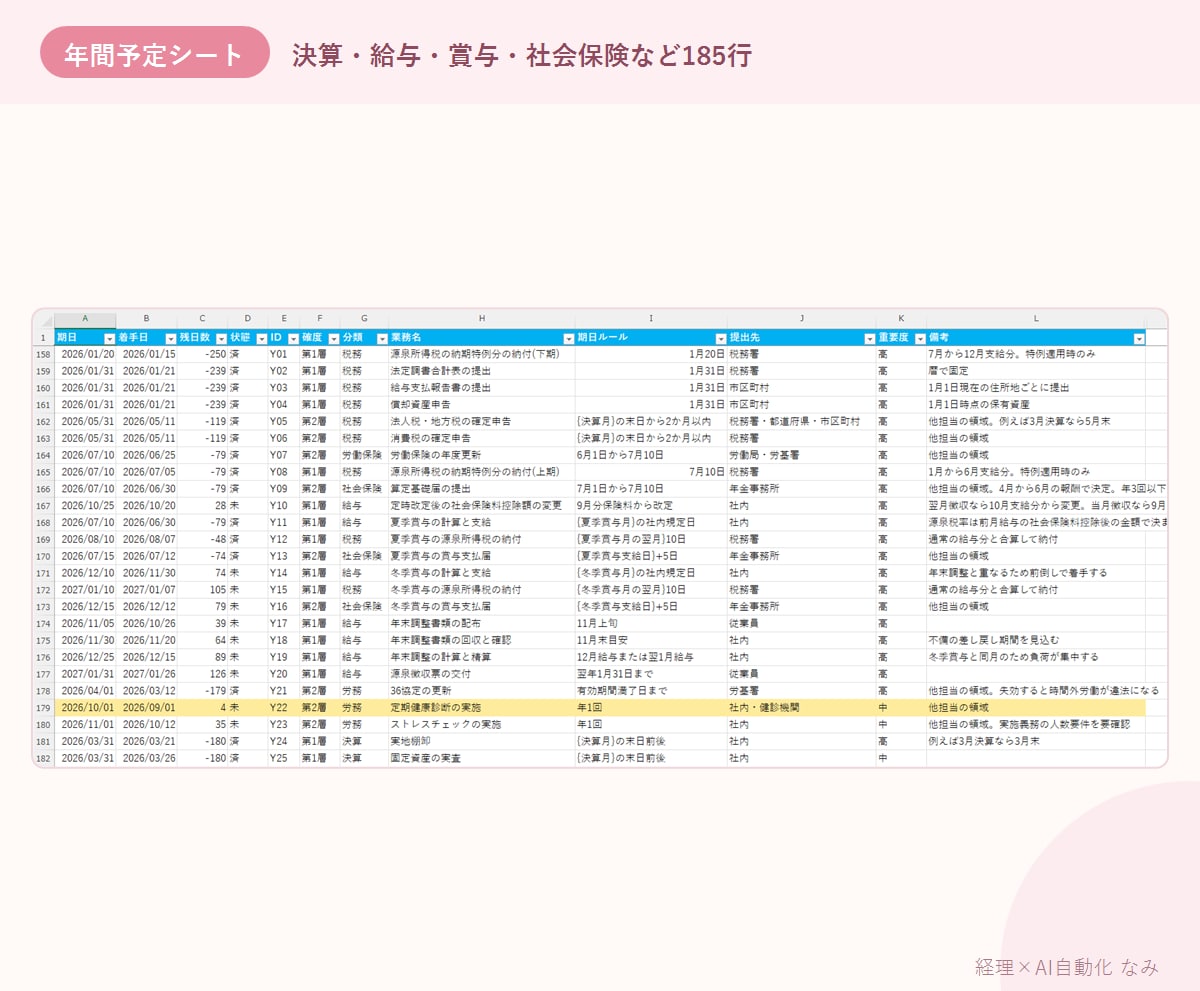Click cell '源泉所得税の納期特例分の納付(下期)'

(482, 354)
